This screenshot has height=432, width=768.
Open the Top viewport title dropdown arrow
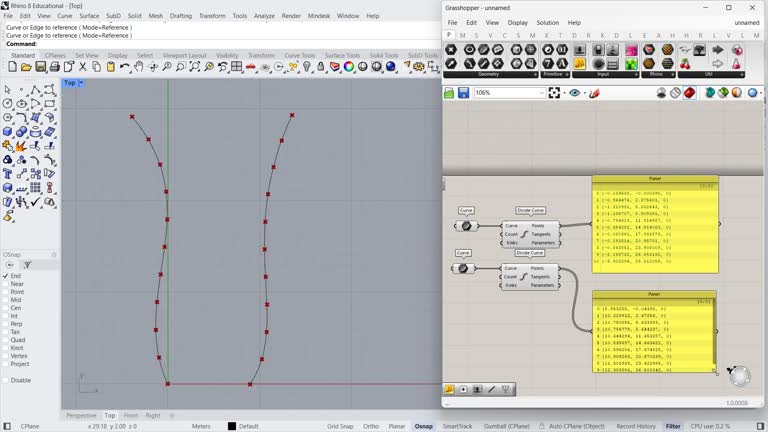click(79, 83)
